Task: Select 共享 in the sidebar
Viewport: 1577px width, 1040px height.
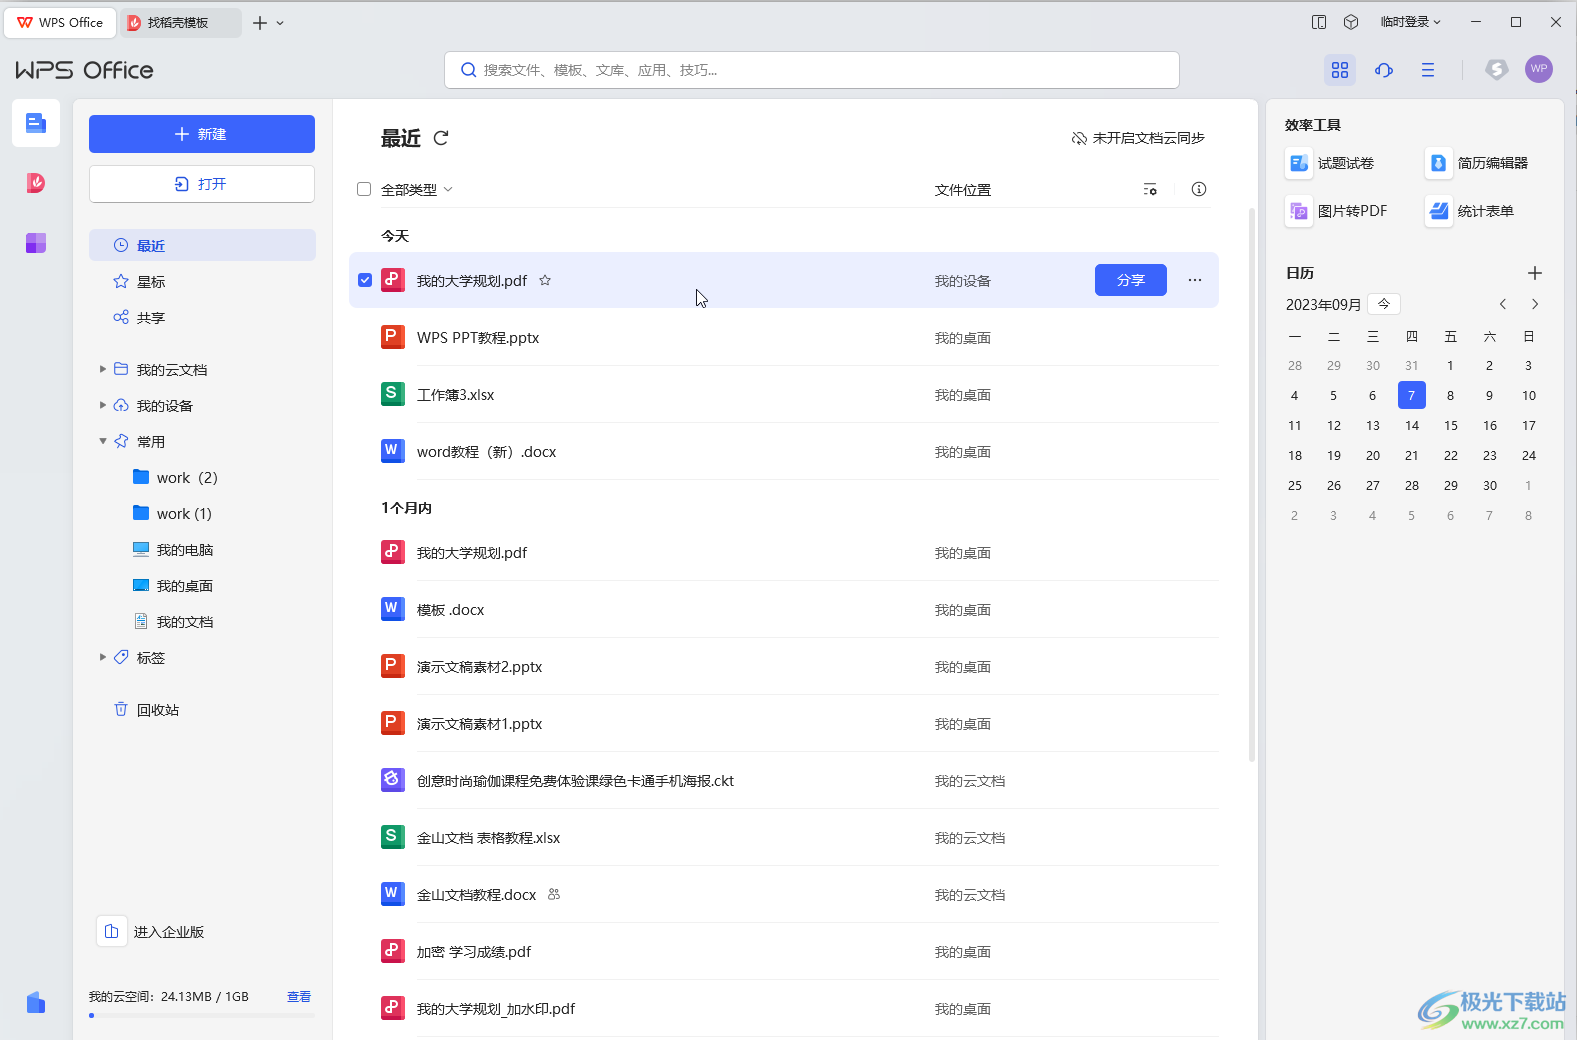Action: [202, 317]
